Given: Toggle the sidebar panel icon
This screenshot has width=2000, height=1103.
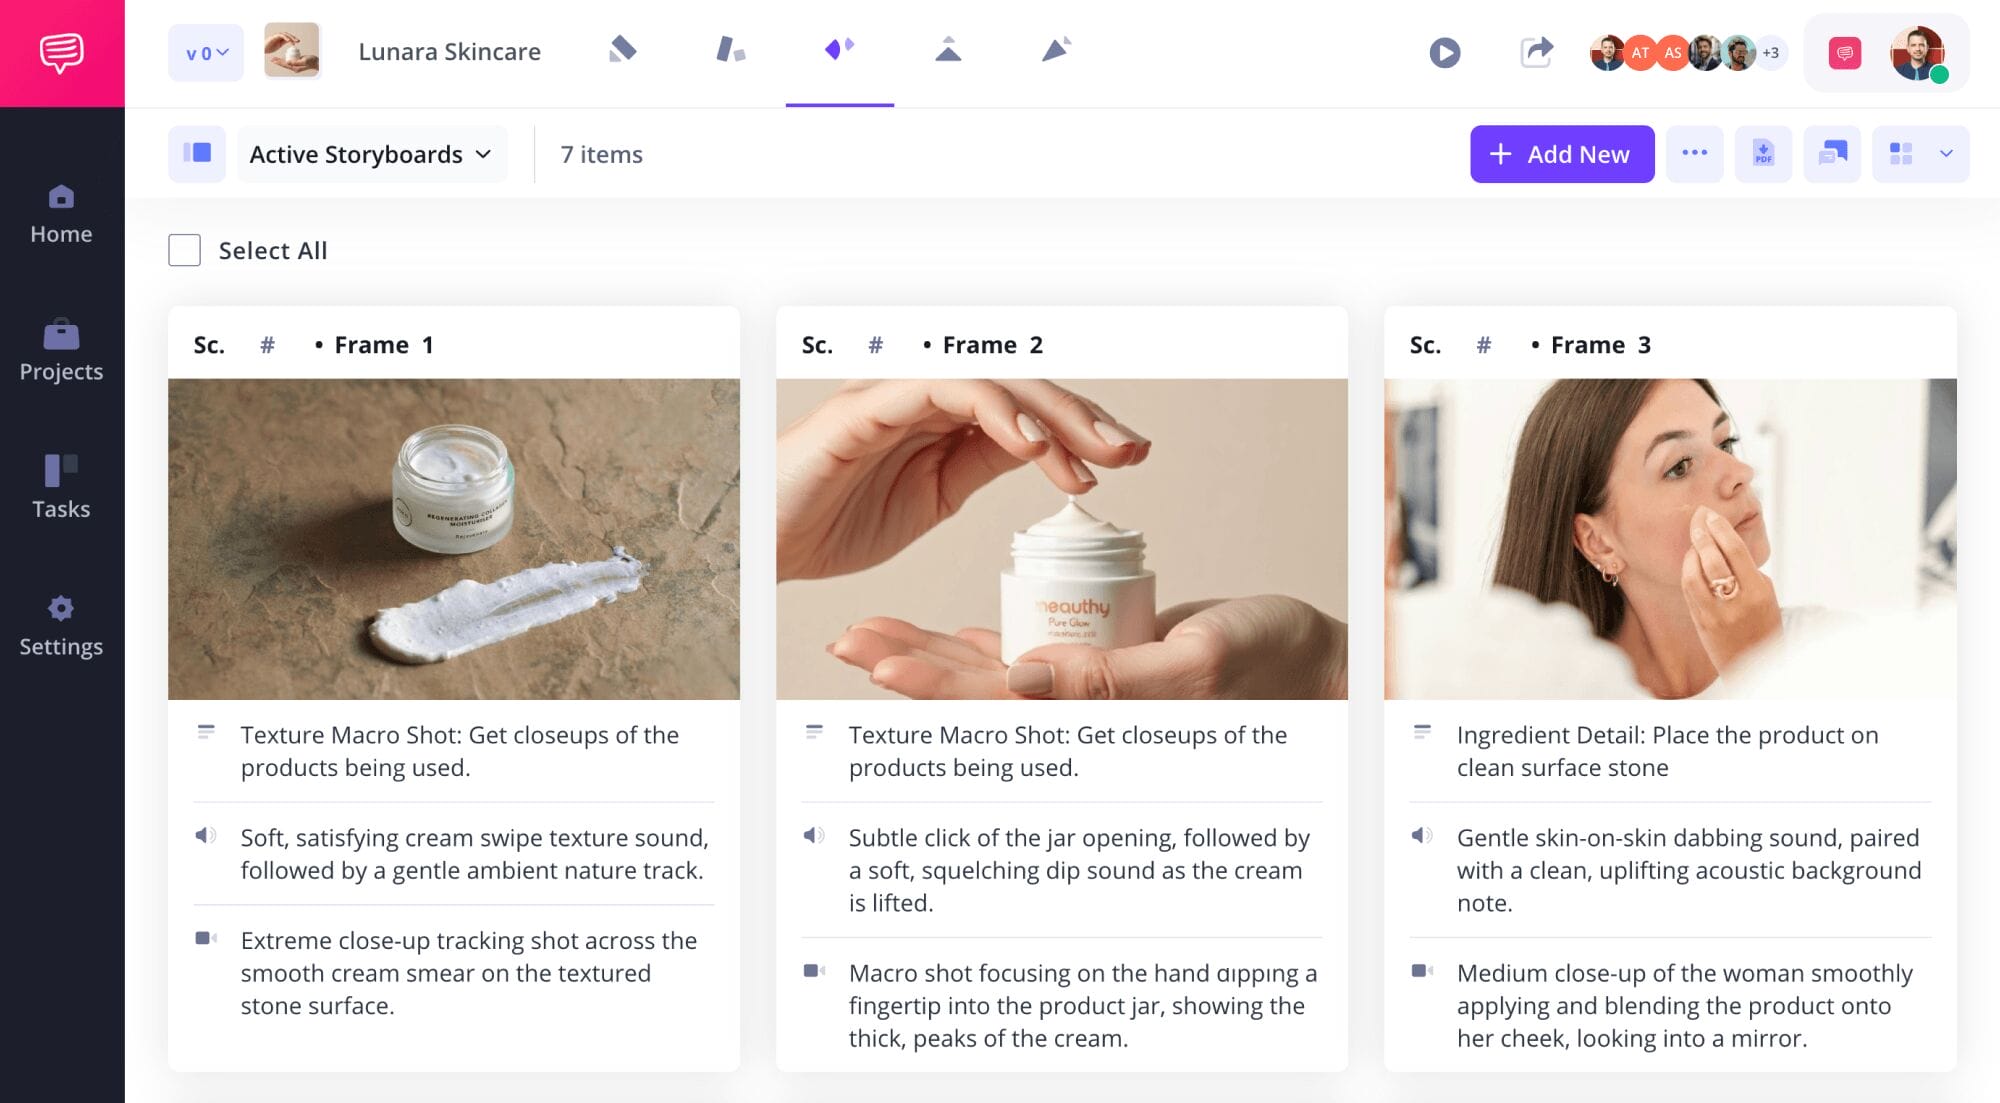Looking at the screenshot, I should click(x=197, y=153).
